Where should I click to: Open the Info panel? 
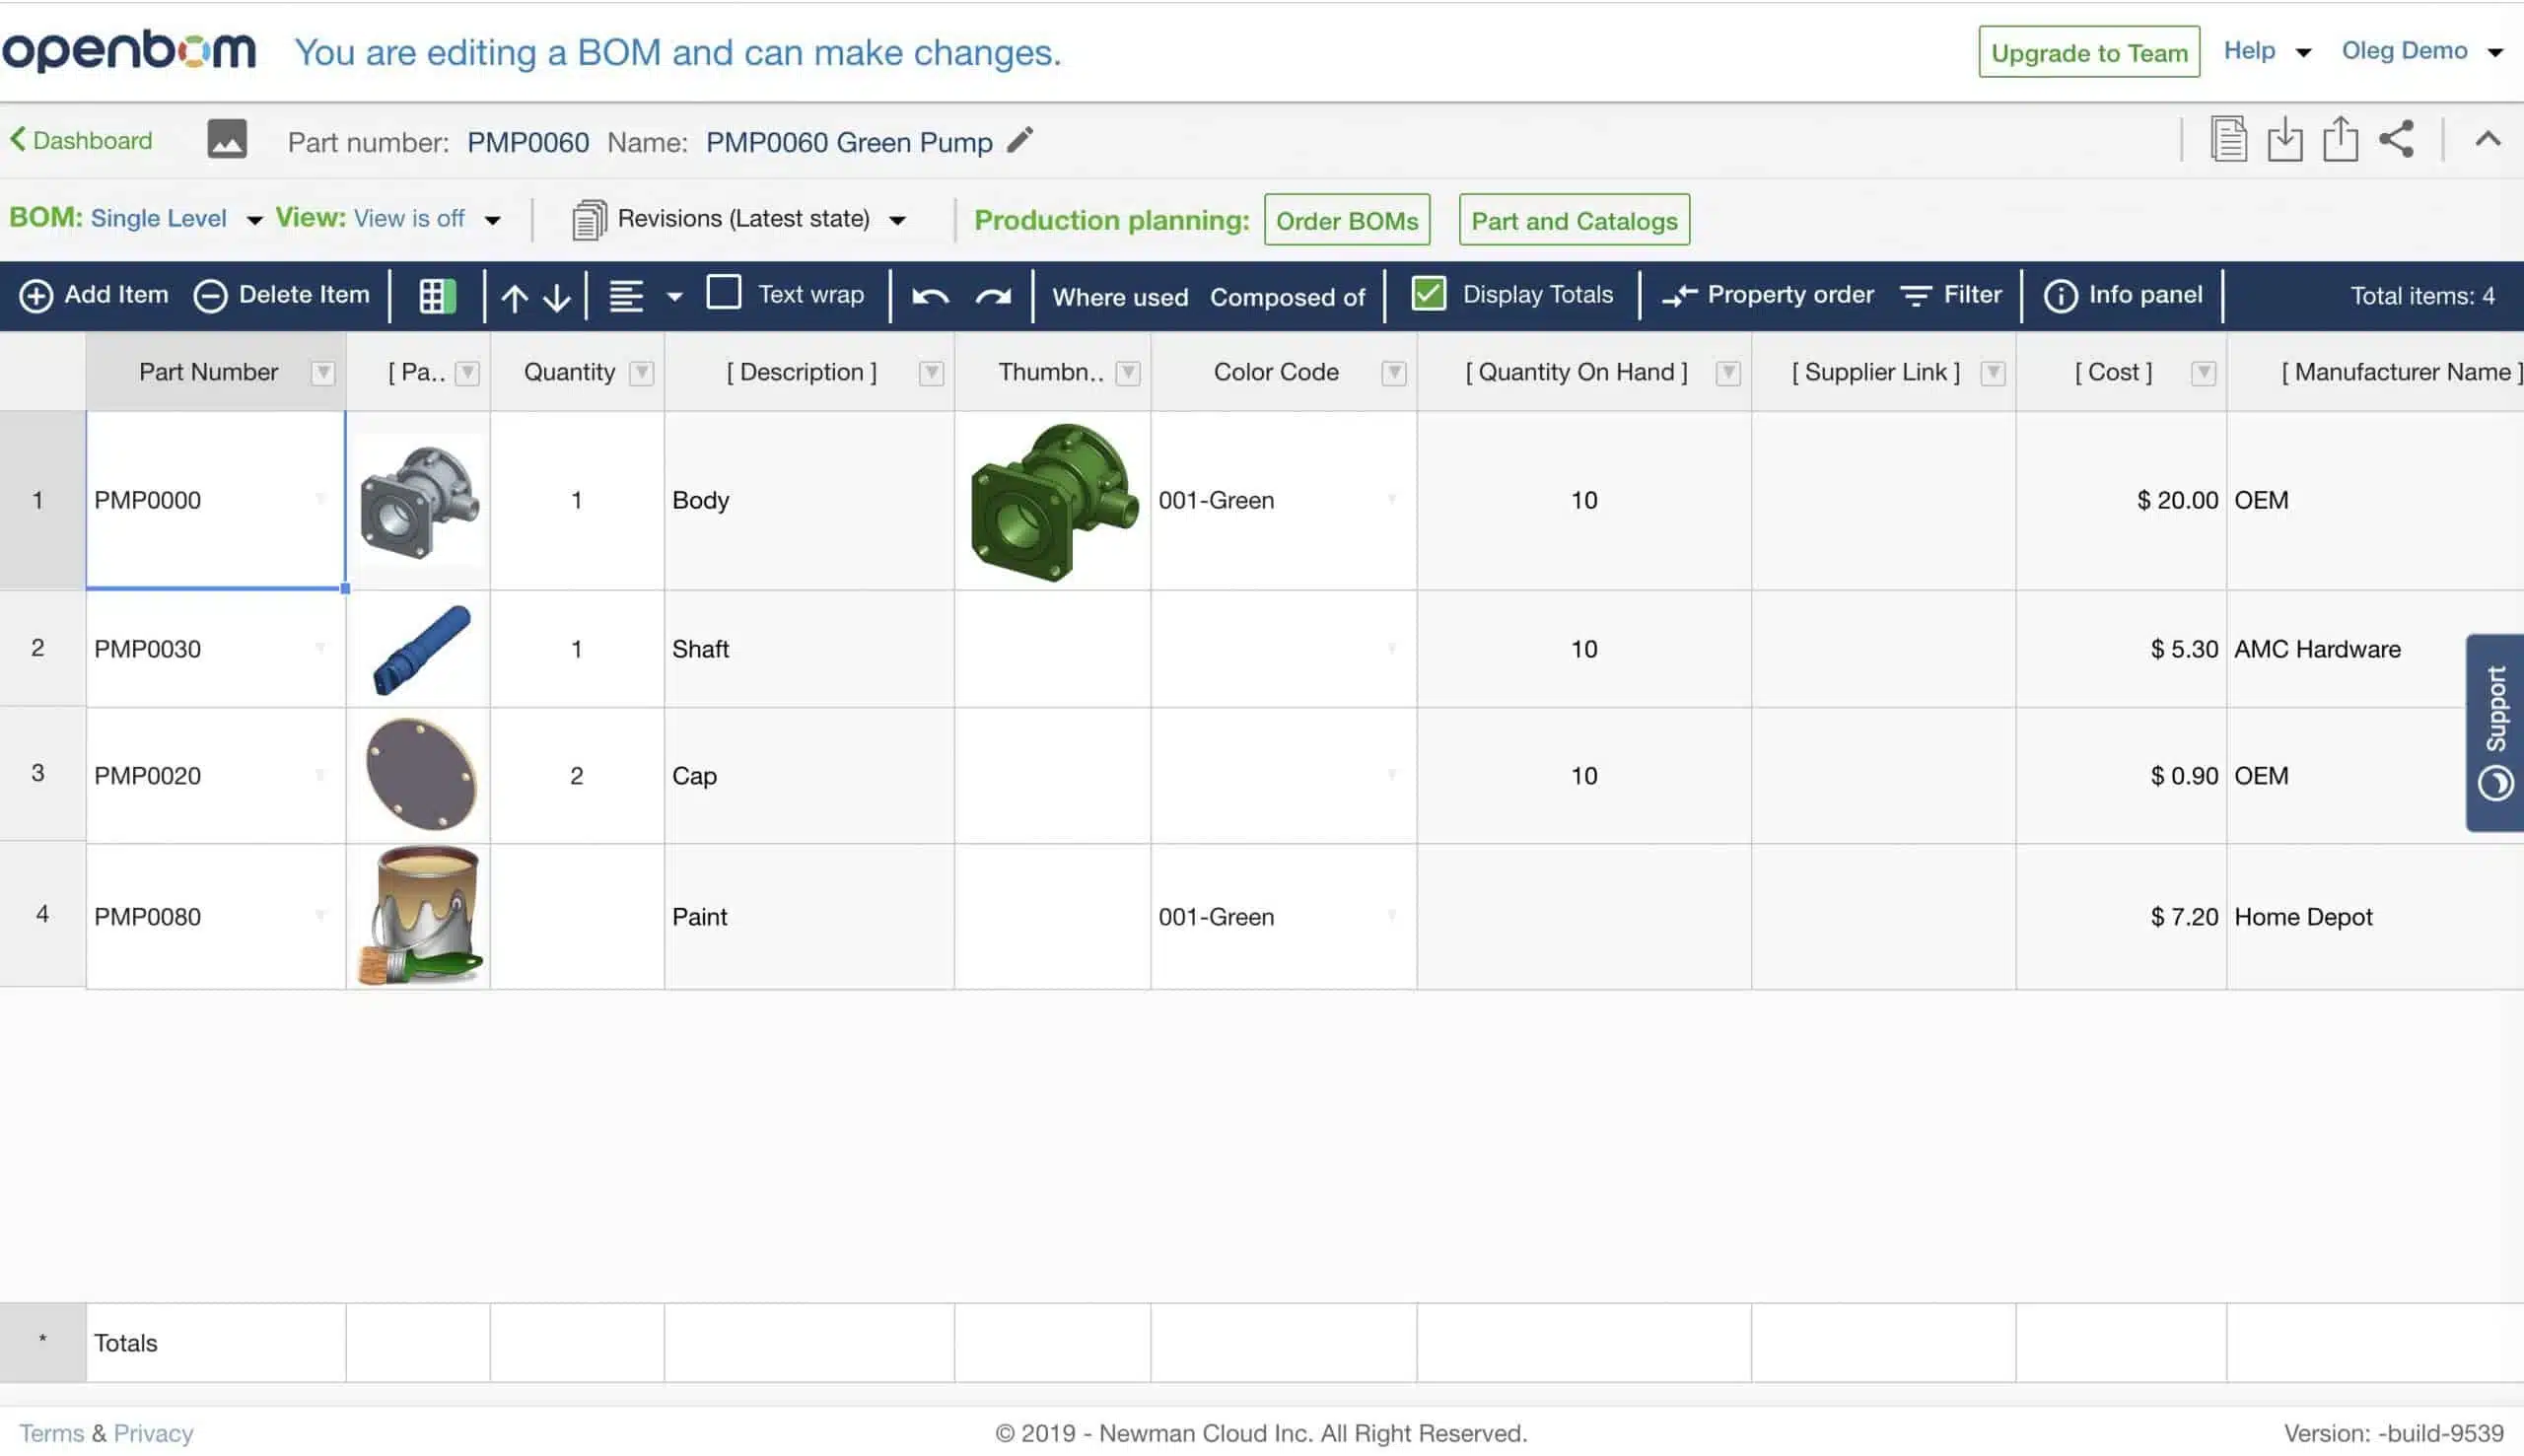coord(2122,295)
